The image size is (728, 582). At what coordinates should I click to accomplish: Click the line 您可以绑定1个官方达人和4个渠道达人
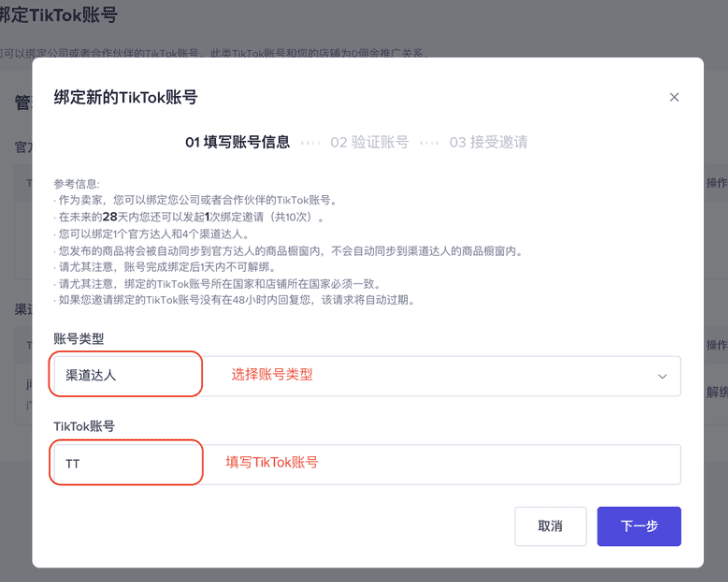[x=152, y=234]
